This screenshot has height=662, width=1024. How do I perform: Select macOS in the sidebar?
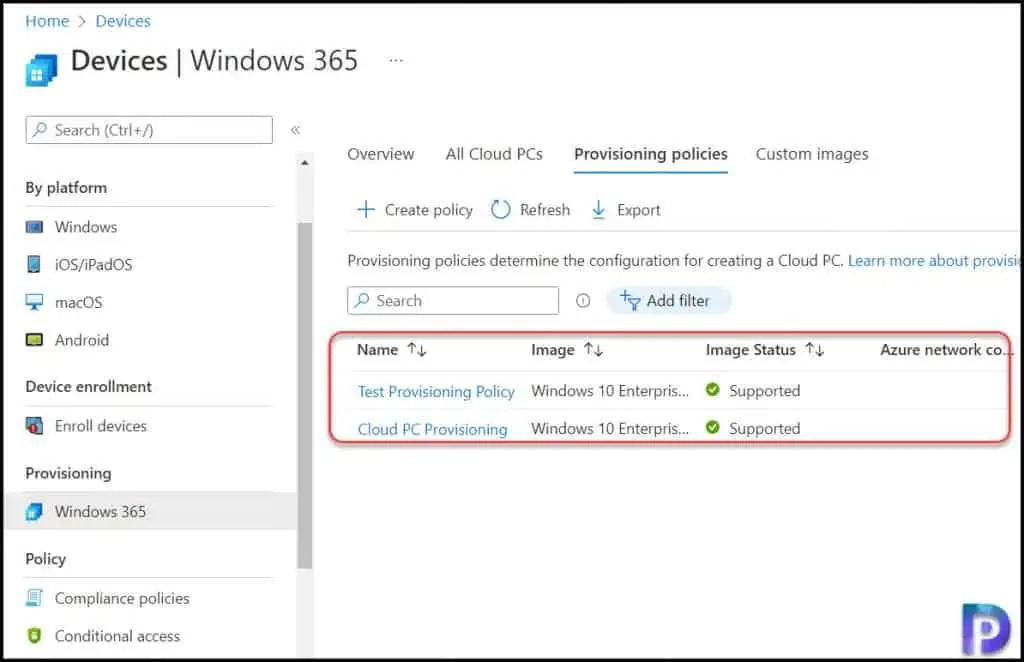pyautogui.click(x=78, y=302)
